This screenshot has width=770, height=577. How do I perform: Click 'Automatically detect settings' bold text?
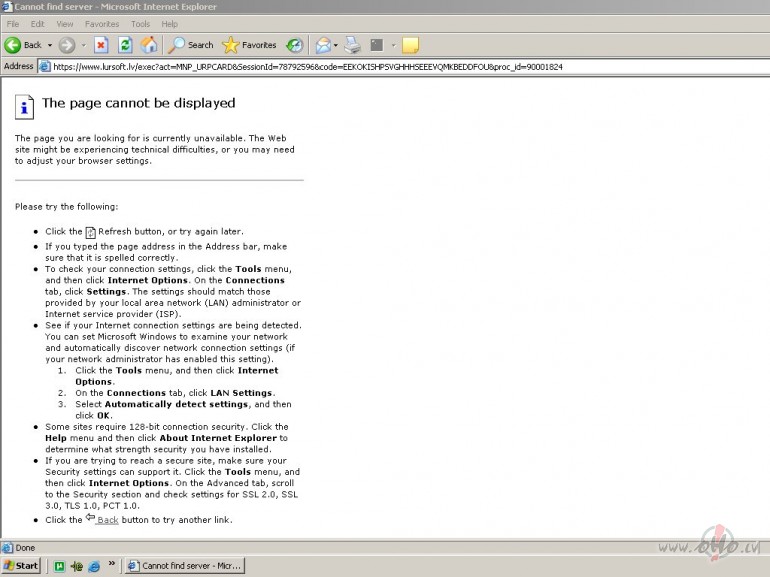[176, 404]
